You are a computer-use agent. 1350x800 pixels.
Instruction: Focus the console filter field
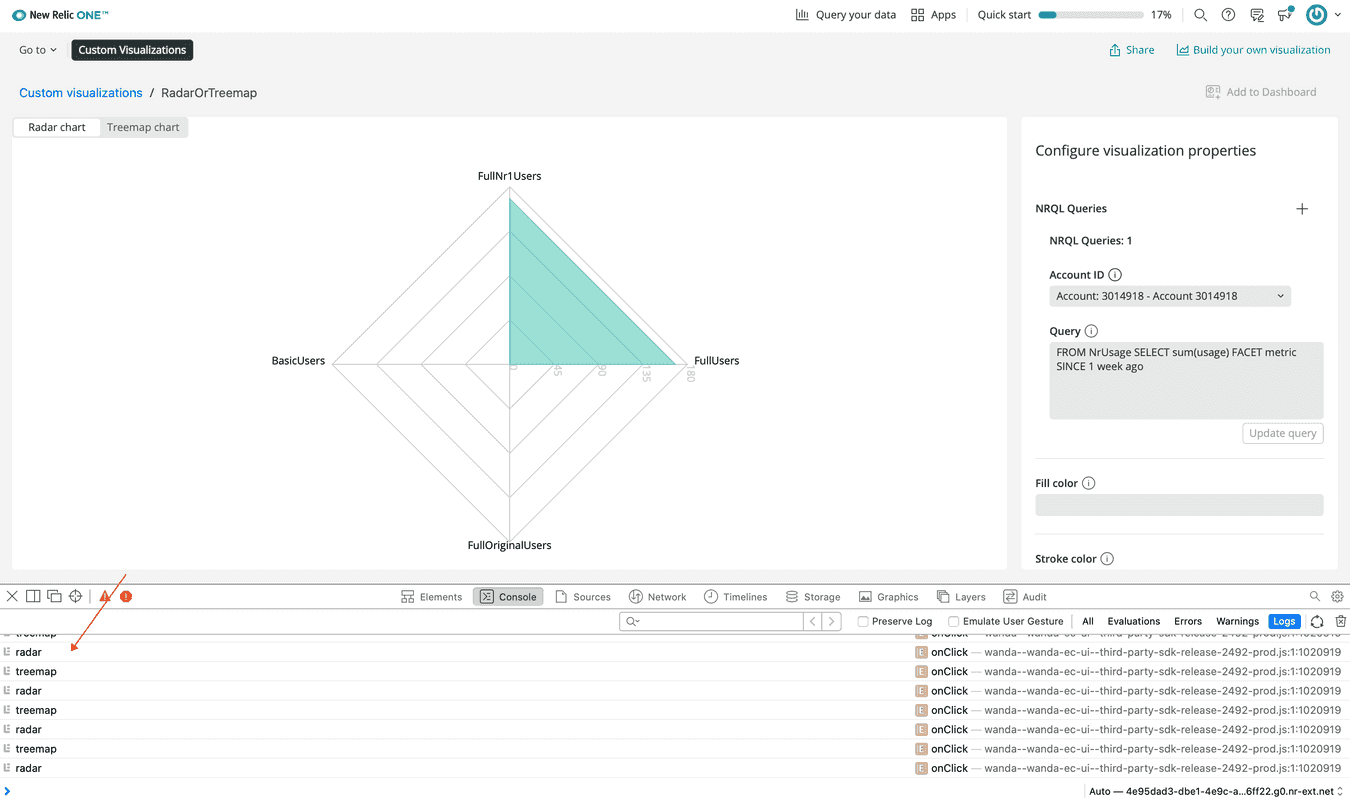(x=712, y=621)
